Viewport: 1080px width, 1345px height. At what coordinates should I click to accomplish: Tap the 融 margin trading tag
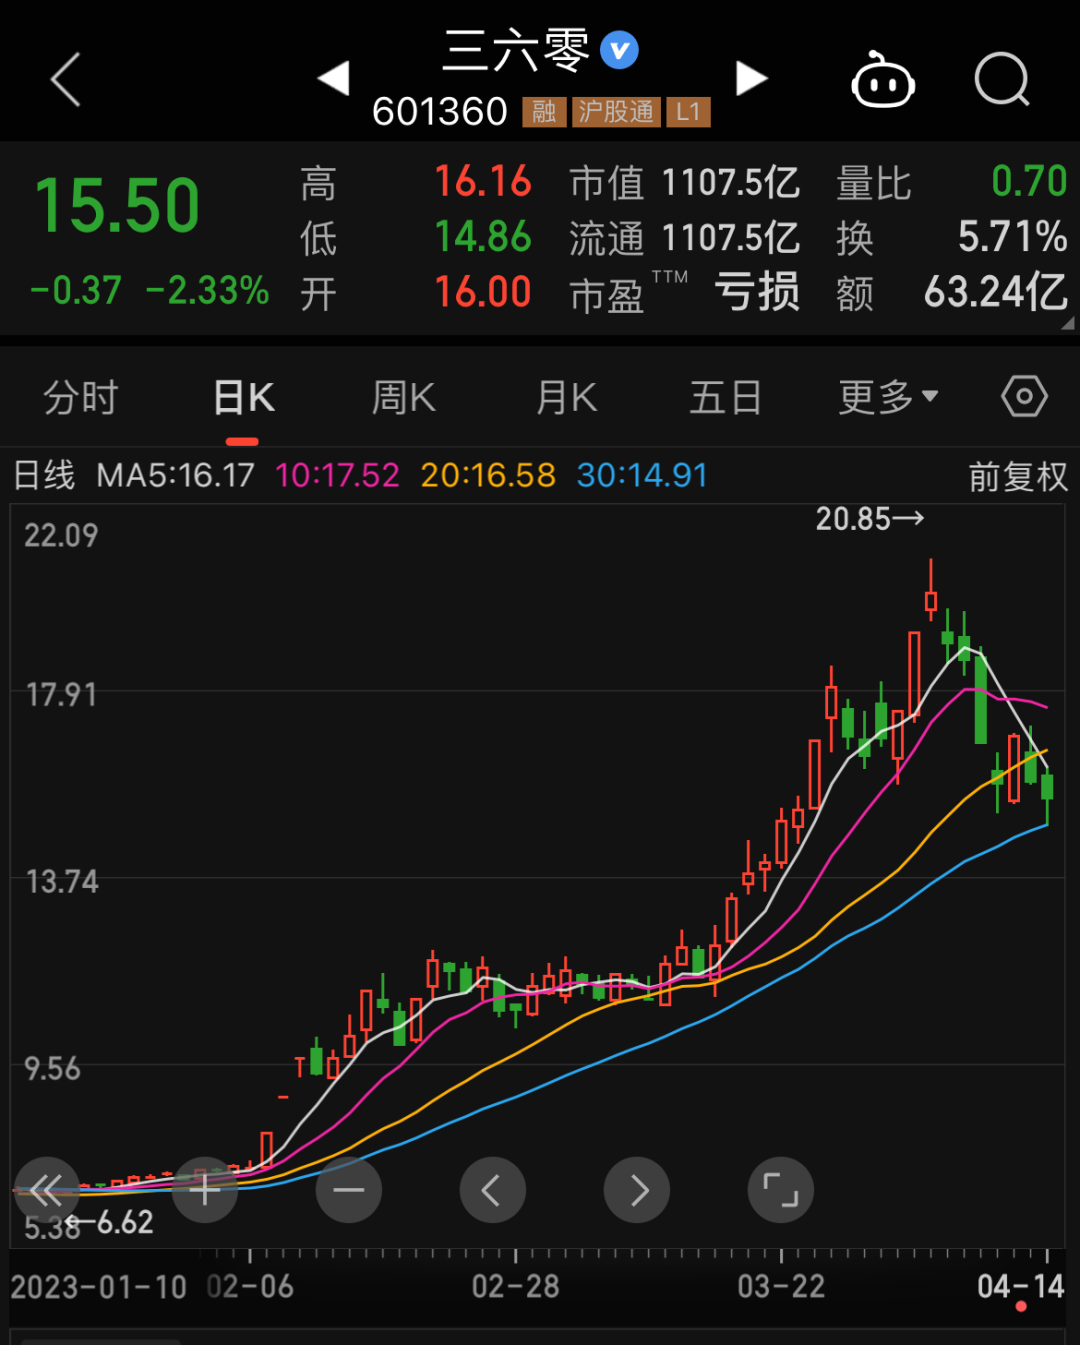[x=544, y=112]
